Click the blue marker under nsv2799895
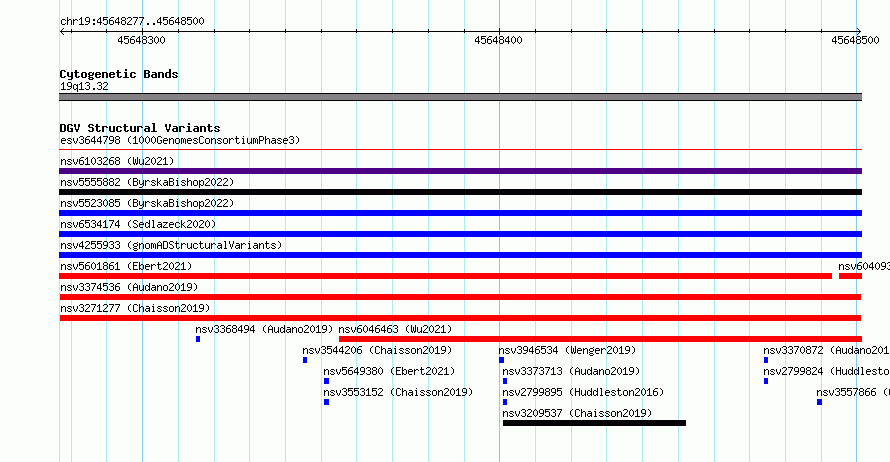This screenshot has width=890, height=462. [505, 402]
